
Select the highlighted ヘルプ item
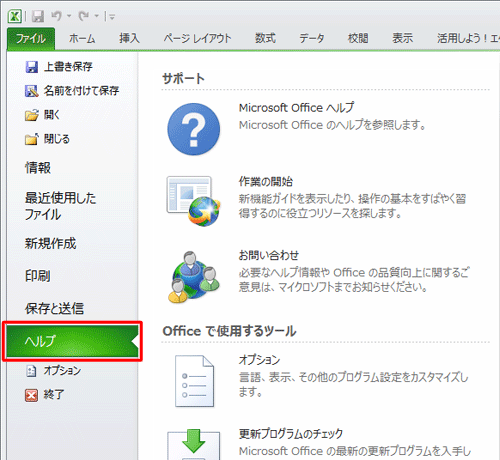72,341
